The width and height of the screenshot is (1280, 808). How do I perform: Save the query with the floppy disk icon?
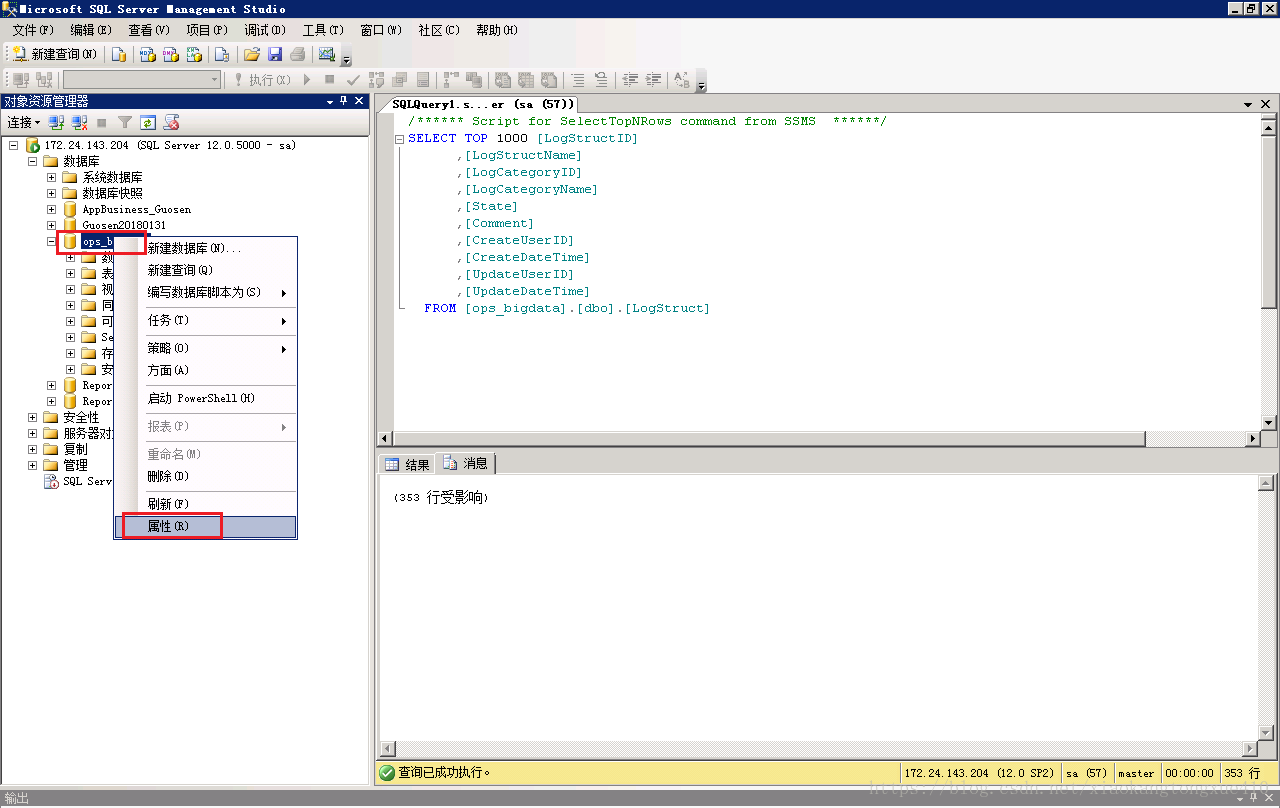(x=274, y=54)
